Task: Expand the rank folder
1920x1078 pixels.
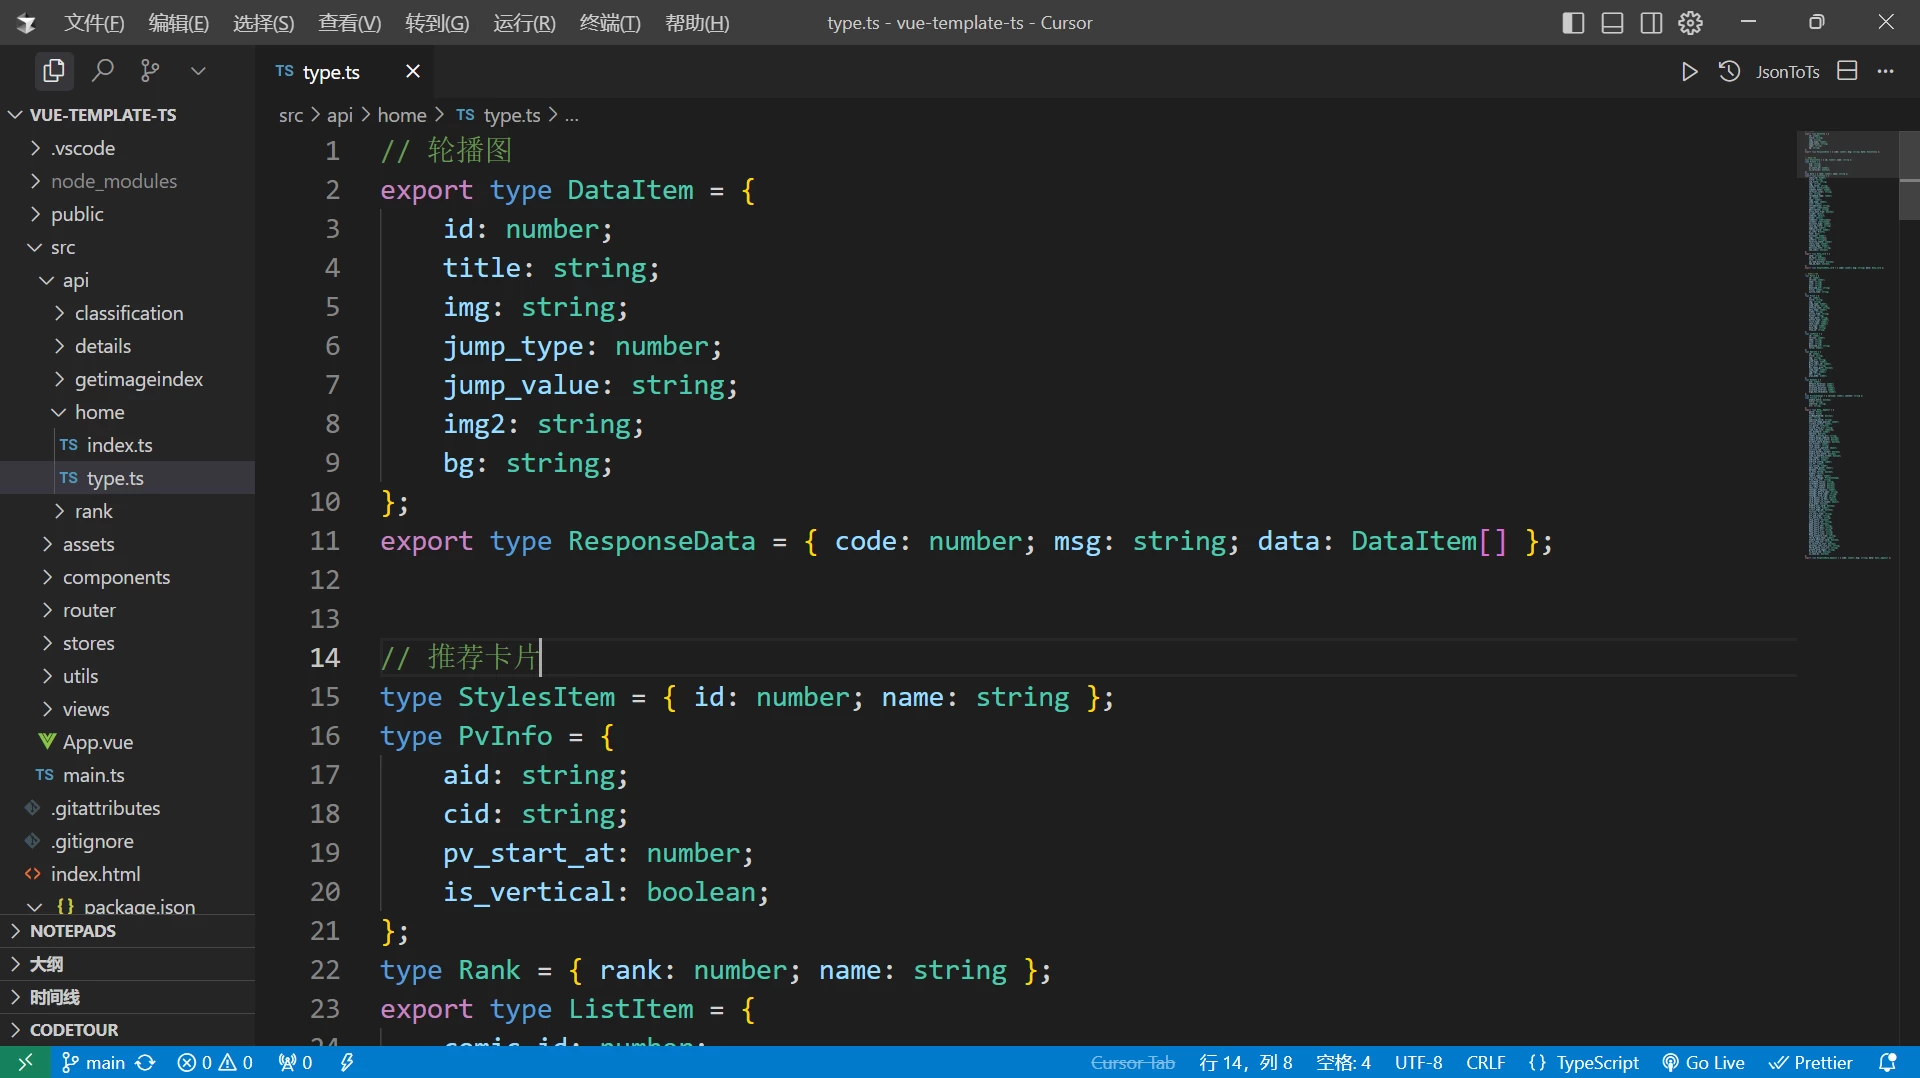Action: [x=128, y=511]
